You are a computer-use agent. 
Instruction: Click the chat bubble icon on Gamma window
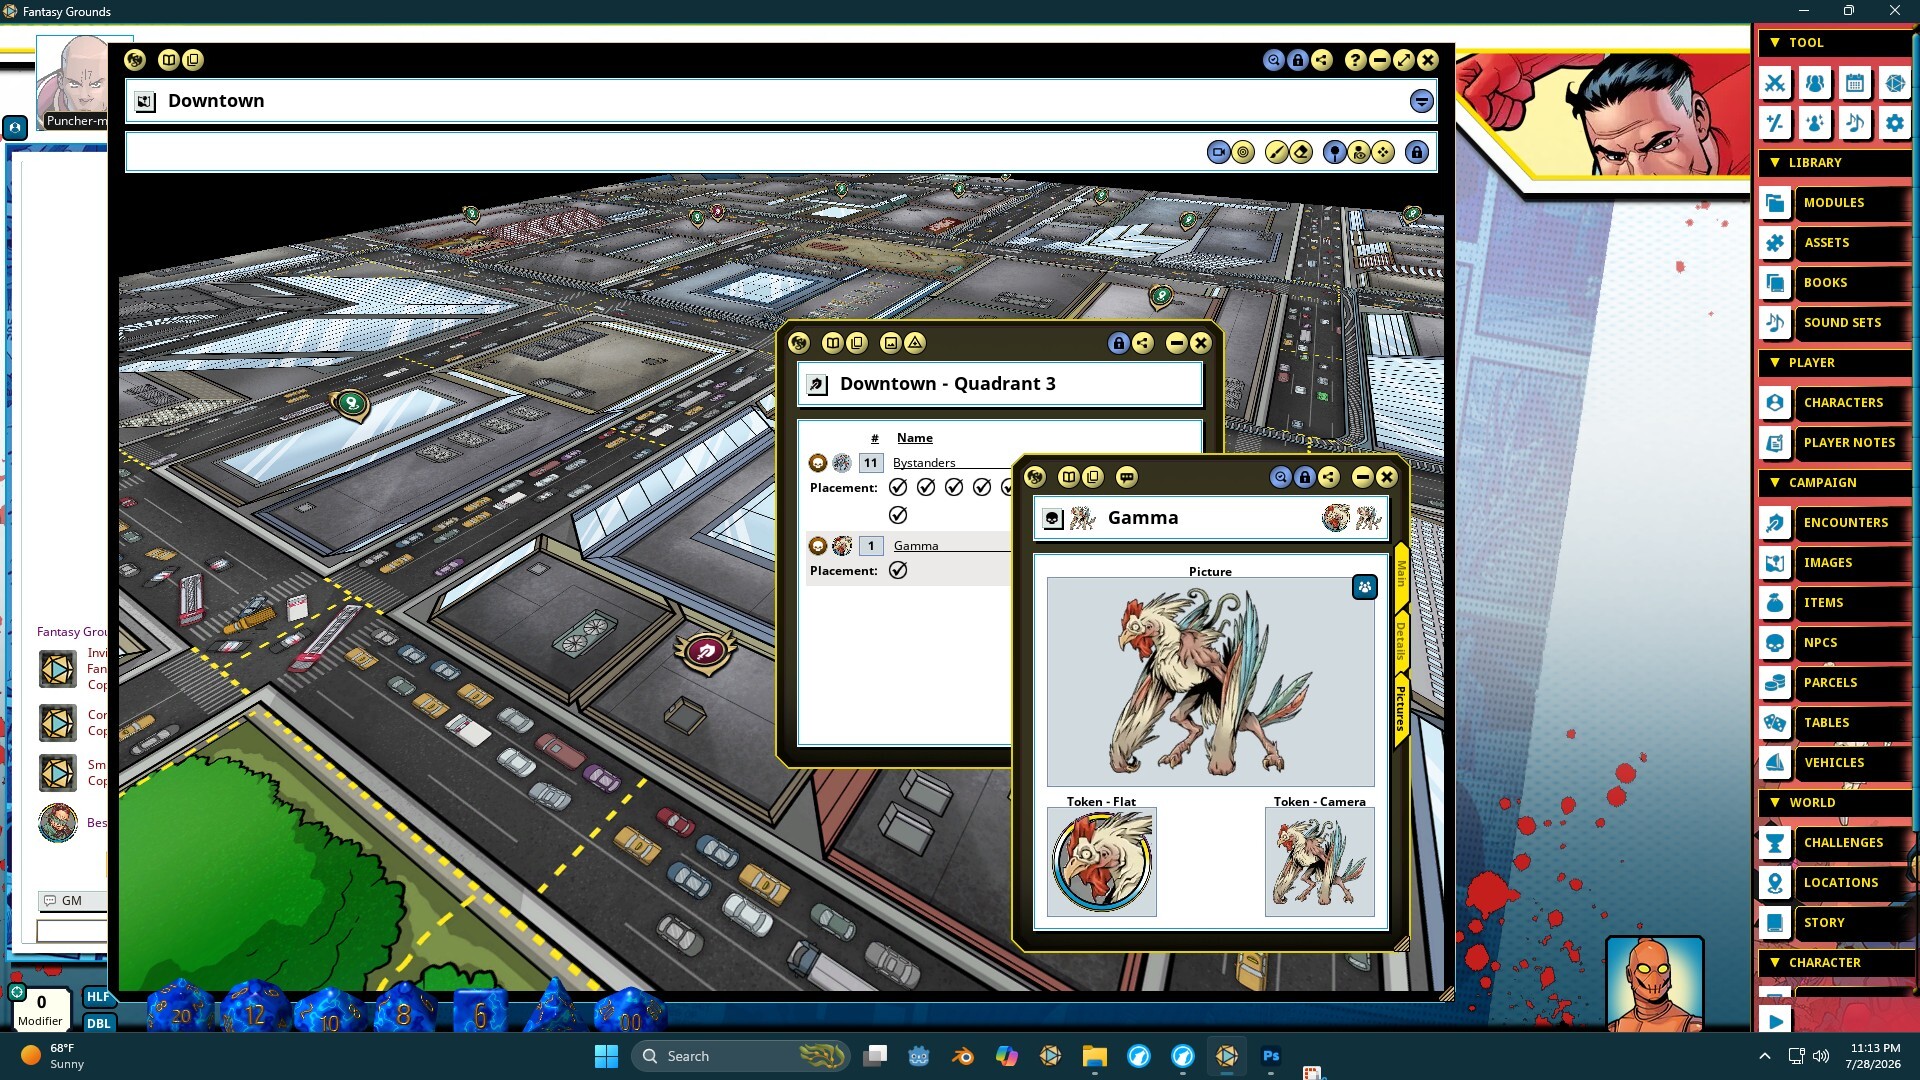pyautogui.click(x=1127, y=477)
